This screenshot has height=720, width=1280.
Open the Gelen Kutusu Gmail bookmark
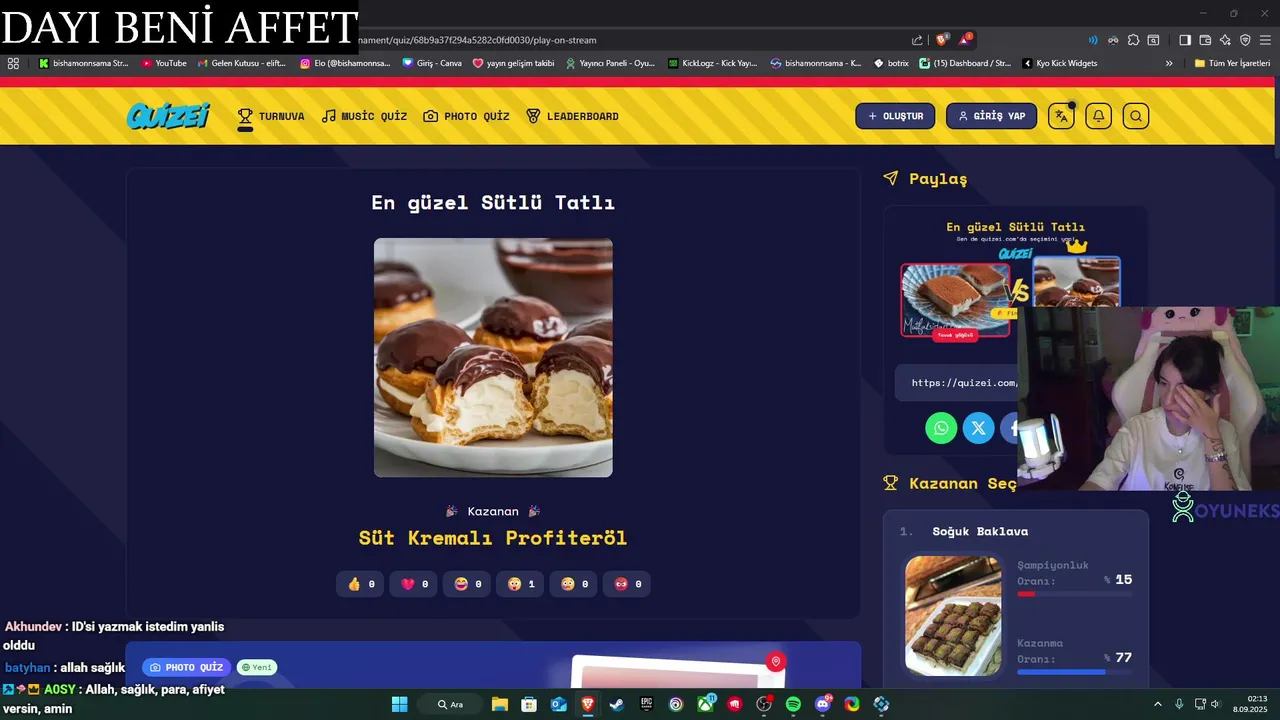click(x=242, y=63)
